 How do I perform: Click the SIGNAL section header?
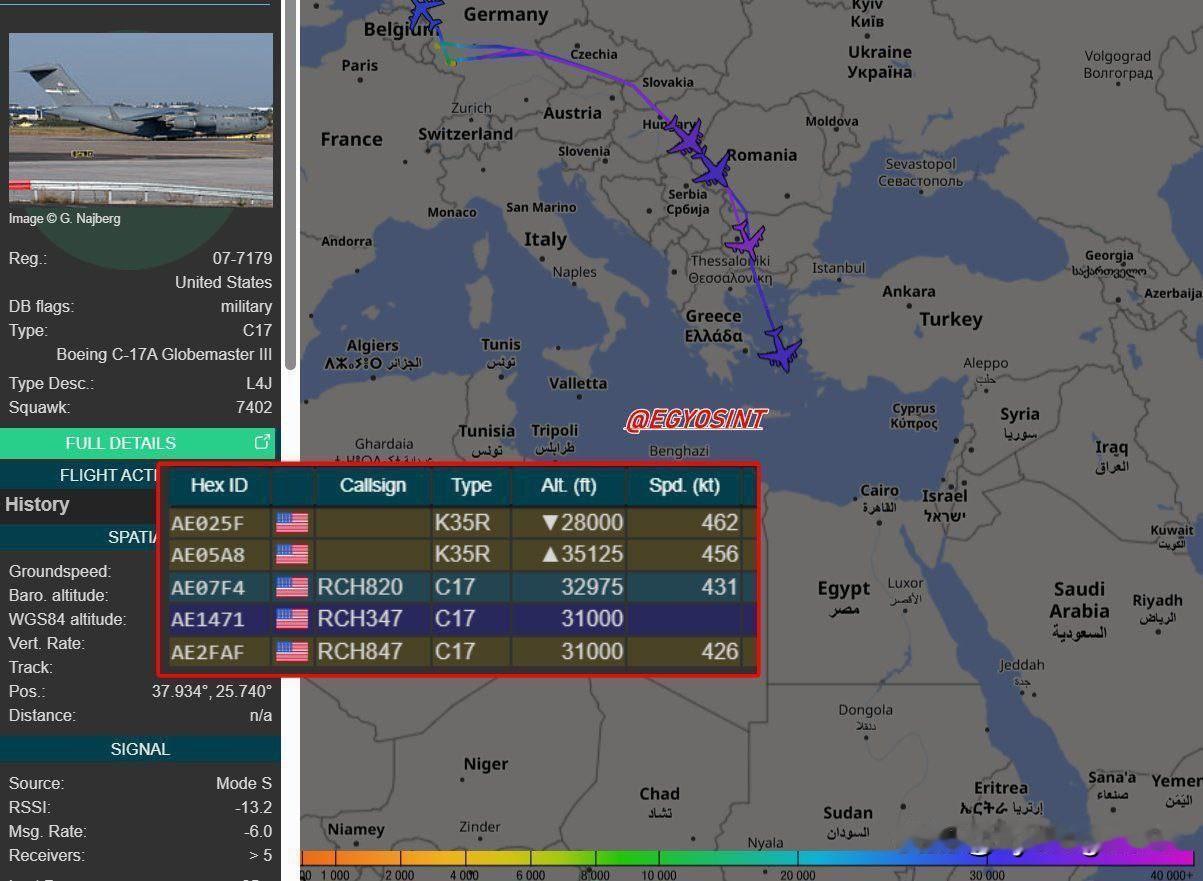click(x=140, y=749)
